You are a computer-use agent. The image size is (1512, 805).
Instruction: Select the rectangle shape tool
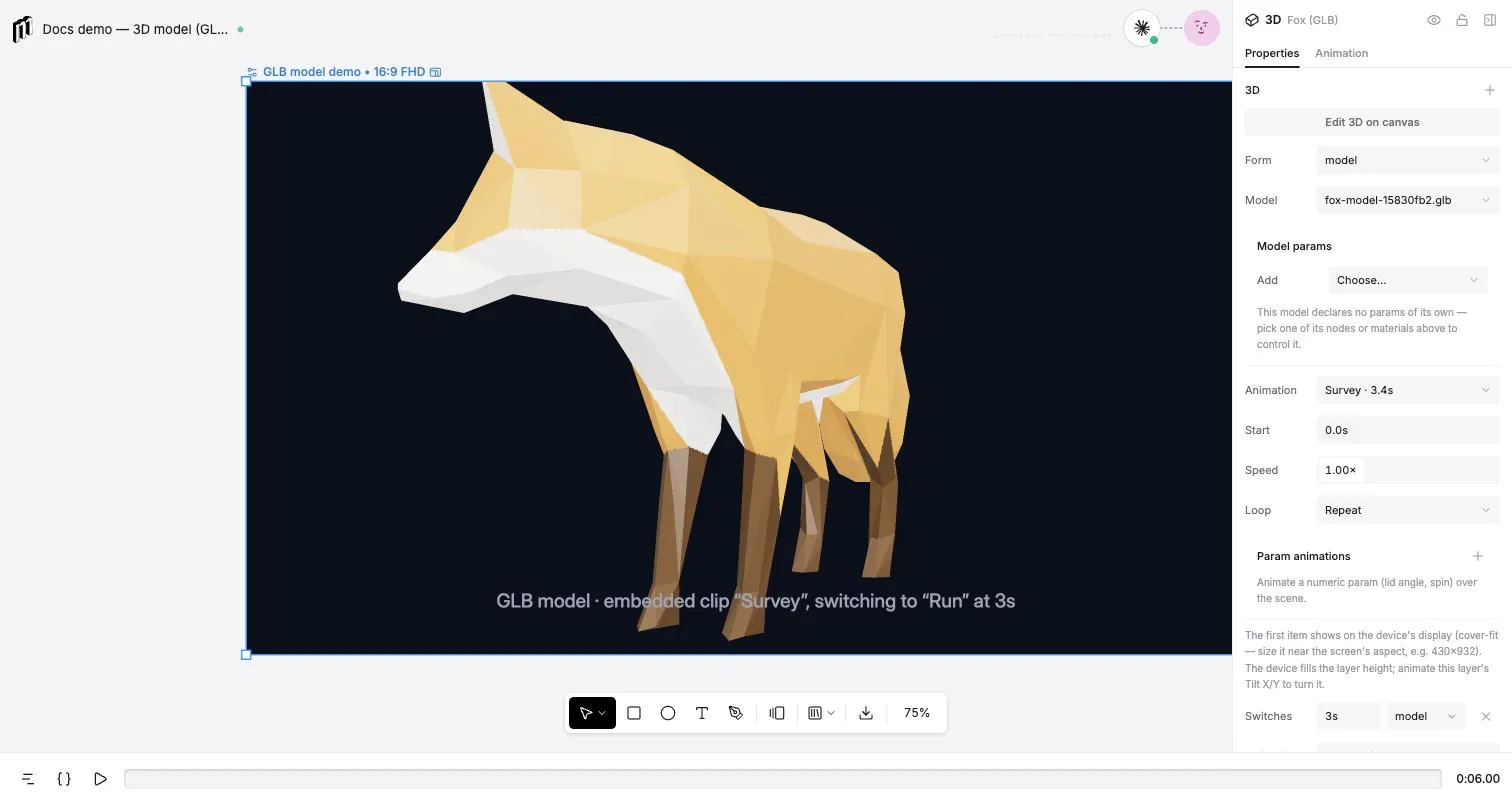click(x=634, y=713)
